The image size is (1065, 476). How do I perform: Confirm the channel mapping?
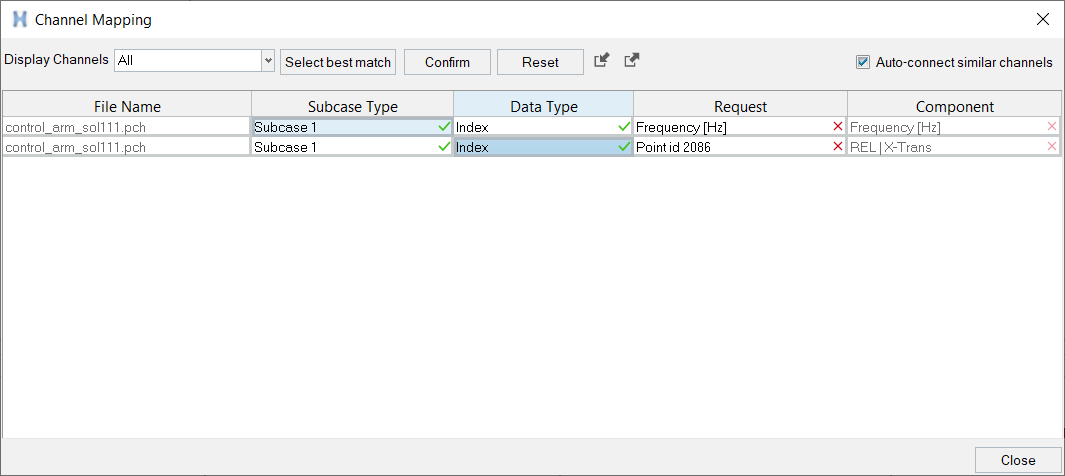(x=447, y=62)
